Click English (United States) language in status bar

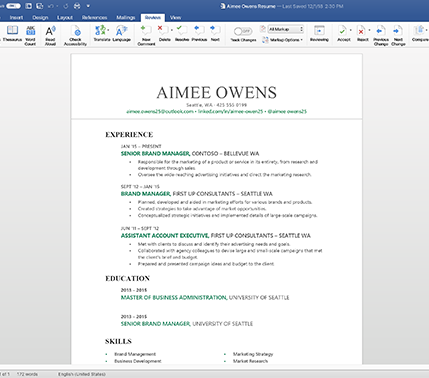pyautogui.click(x=82, y=374)
